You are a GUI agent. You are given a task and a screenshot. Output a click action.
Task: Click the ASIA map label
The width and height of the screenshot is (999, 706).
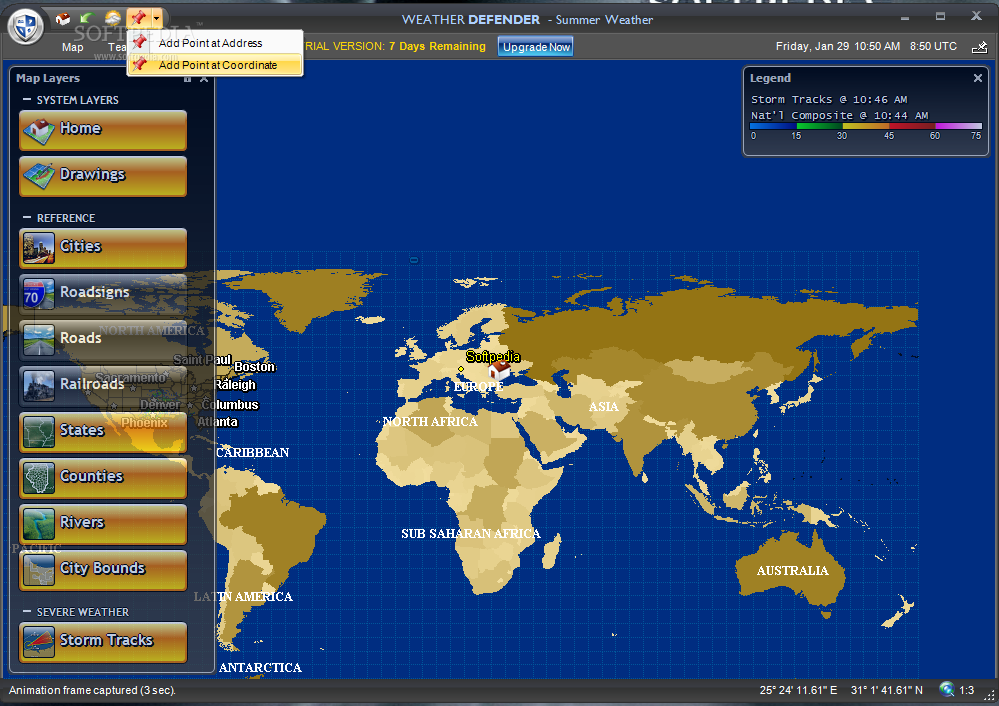[x=603, y=407]
